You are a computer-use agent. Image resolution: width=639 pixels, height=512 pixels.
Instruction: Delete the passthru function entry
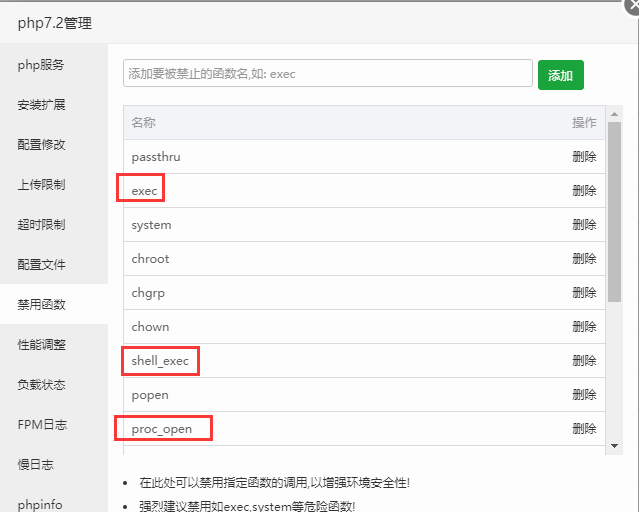pos(584,157)
